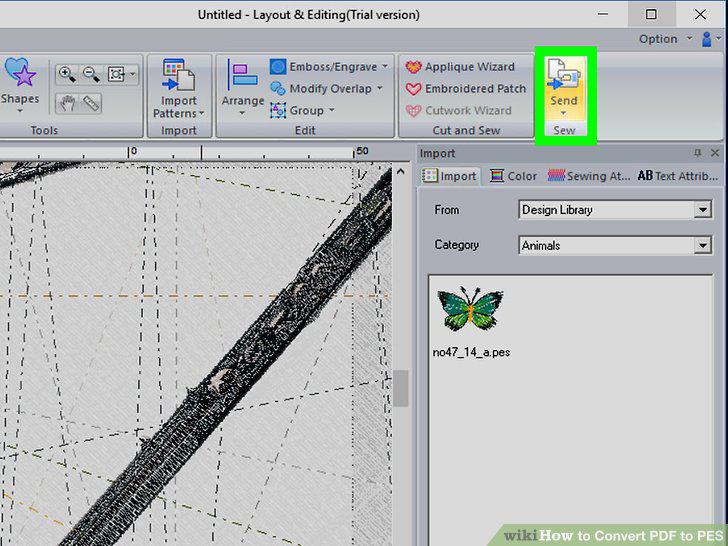
Task: Expand the Fit to Window zoom dropdown
Action: pyautogui.click(x=133, y=74)
